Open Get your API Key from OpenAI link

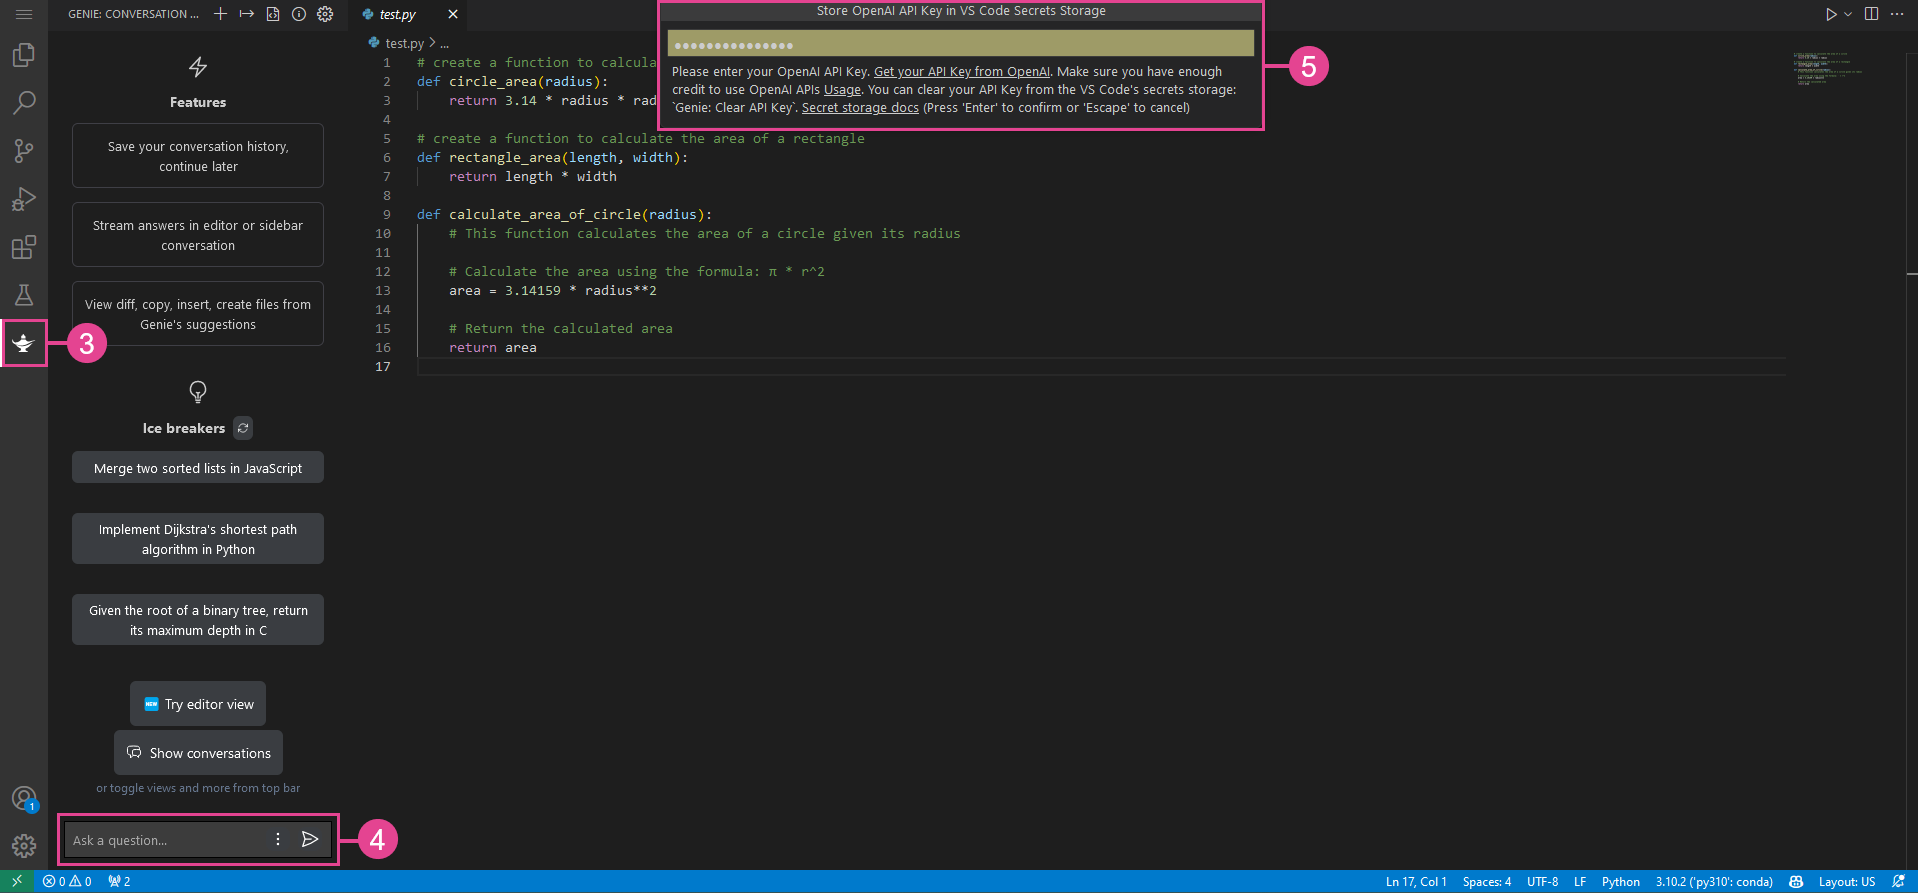point(962,72)
